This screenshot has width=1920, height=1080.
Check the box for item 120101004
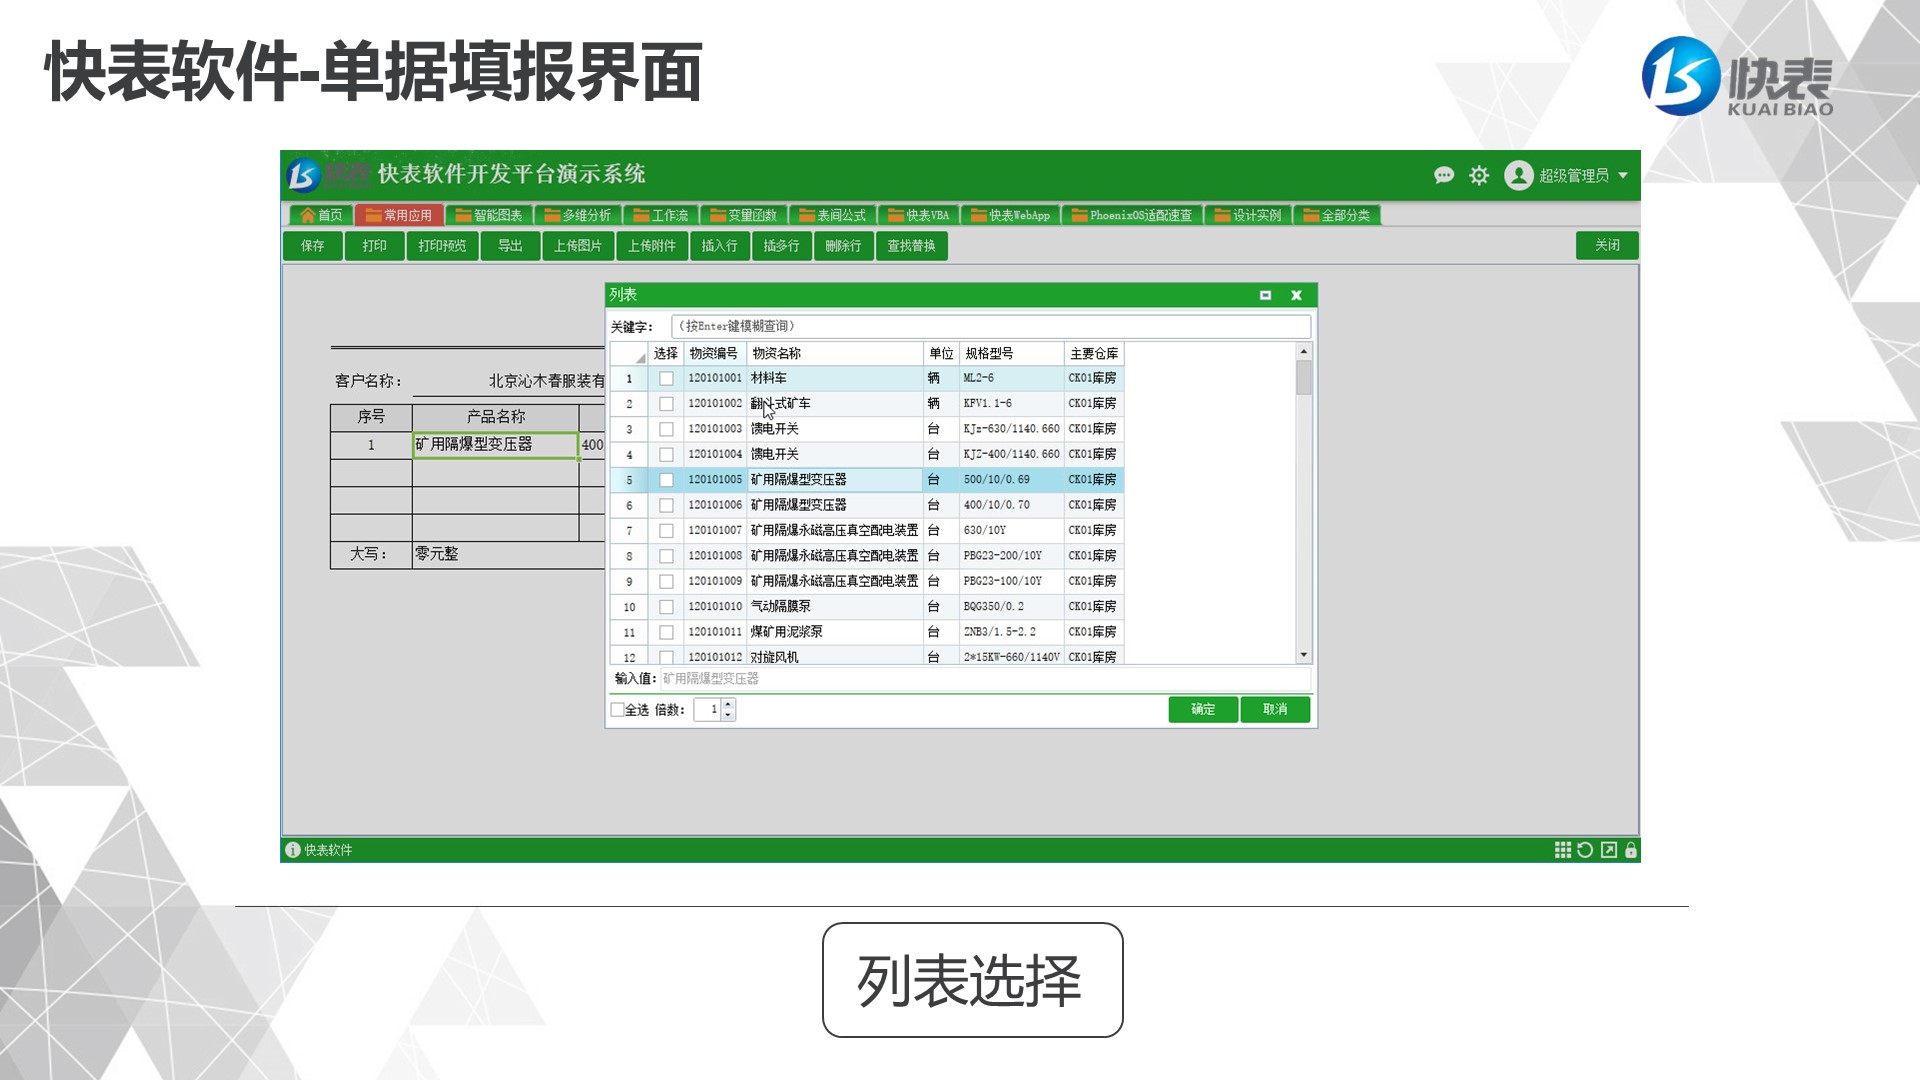(x=666, y=455)
